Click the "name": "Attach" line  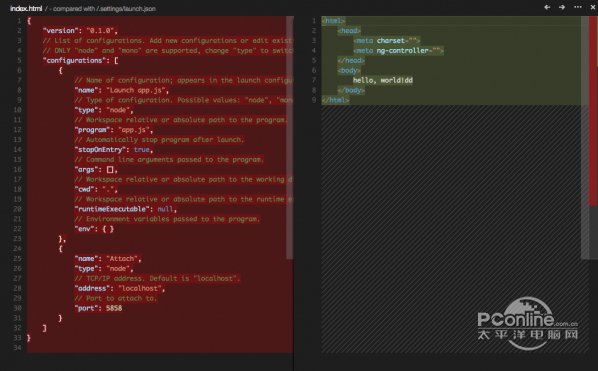pyautogui.click(x=108, y=259)
